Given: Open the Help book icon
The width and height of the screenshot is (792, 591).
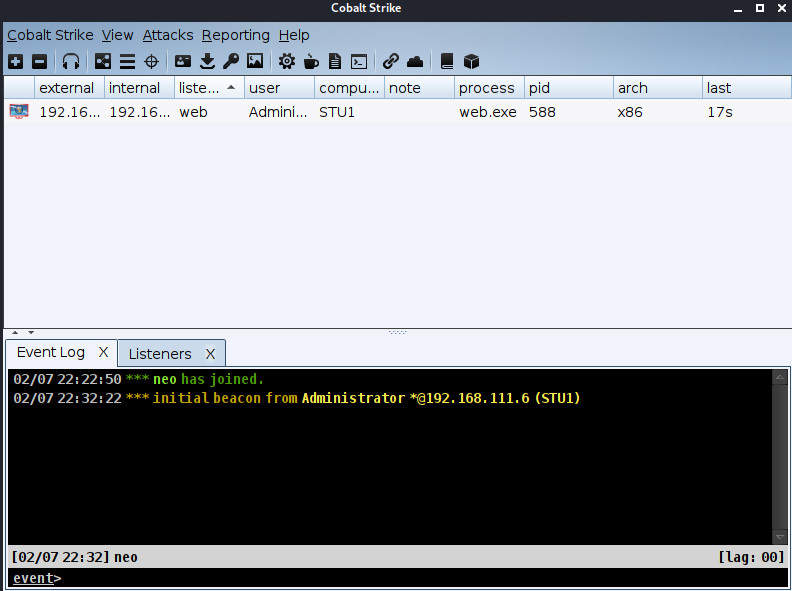Looking at the screenshot, I should pyautogui.click(x=447, y=62).
